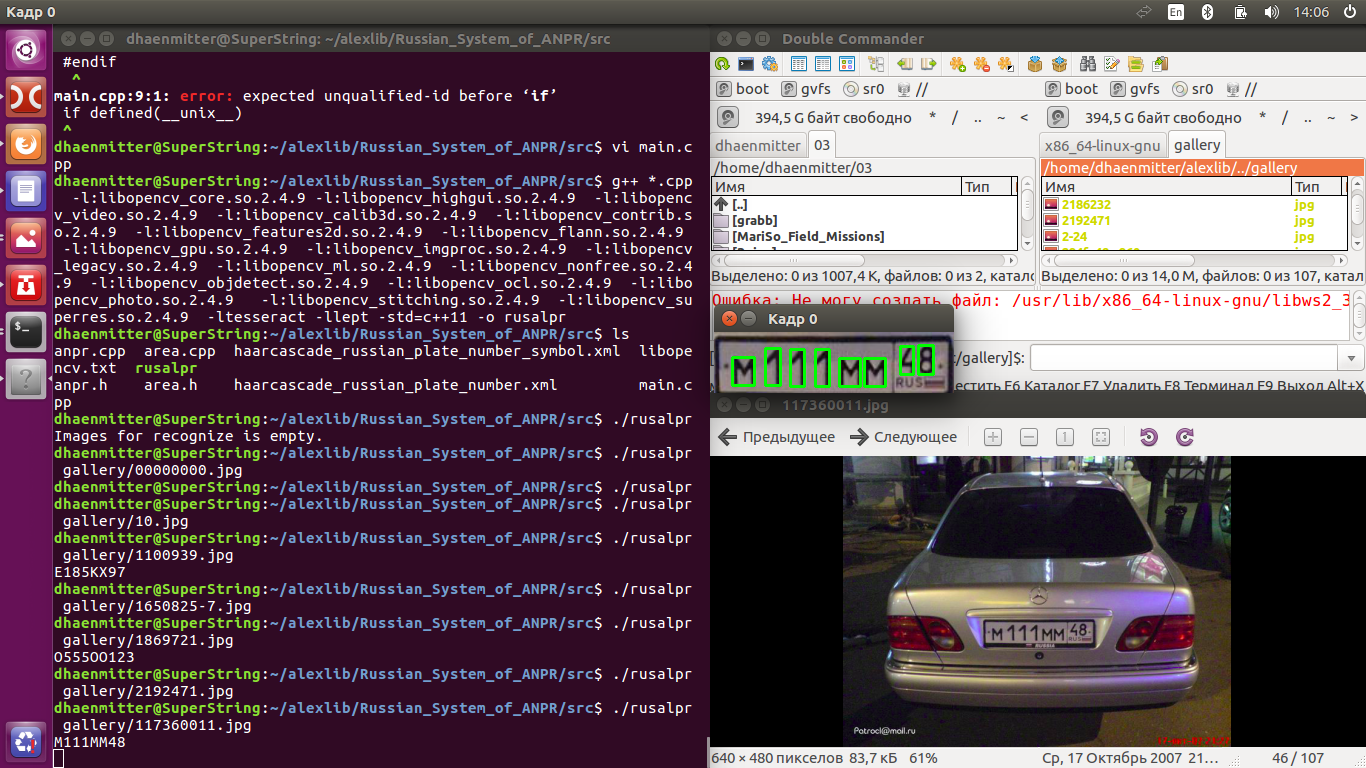Click the green Refresh icon in Double Commander
This screenshot has width=1366, height=768.
point(722,64)
